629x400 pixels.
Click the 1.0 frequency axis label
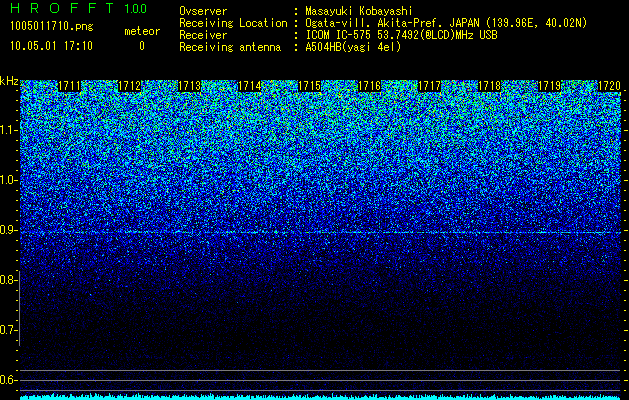(x=8, y=180)
